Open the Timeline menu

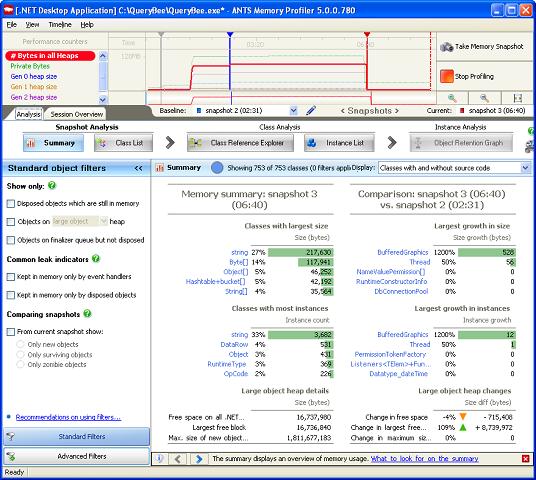coord(60,25)
